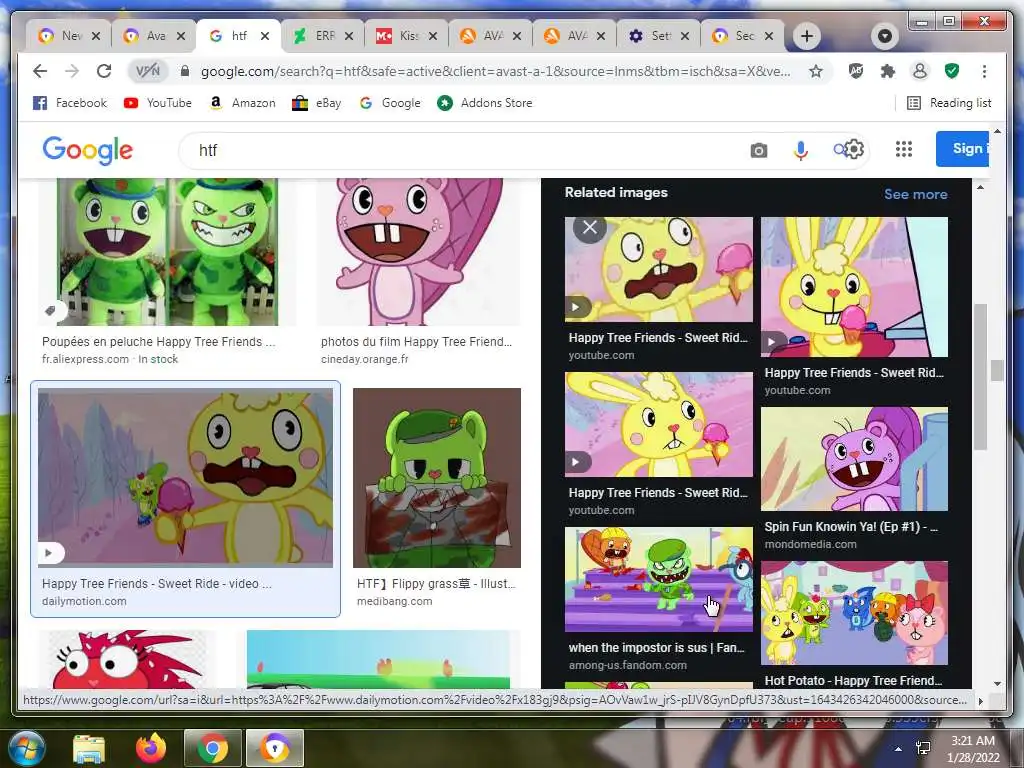Click the page's vertical scrollbar thumb
This screenshot has height=768, width=1024.
pos(997,370)
